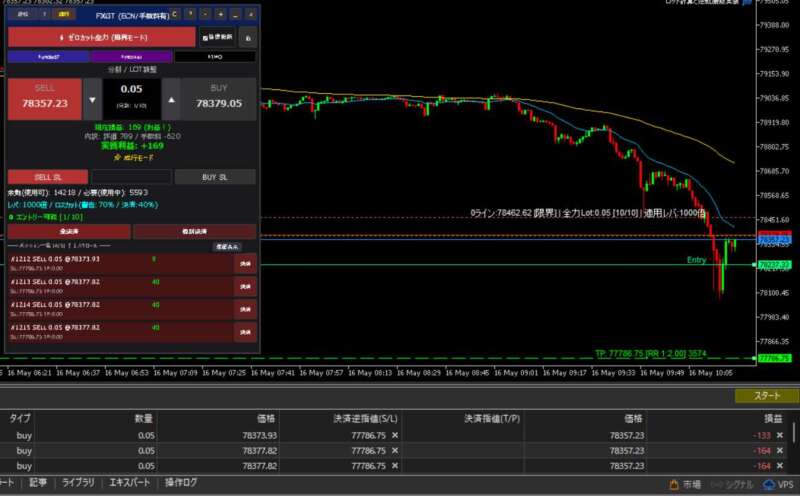
Task: Increase lot size with the up arrow
Action: (x=171, y=100)
